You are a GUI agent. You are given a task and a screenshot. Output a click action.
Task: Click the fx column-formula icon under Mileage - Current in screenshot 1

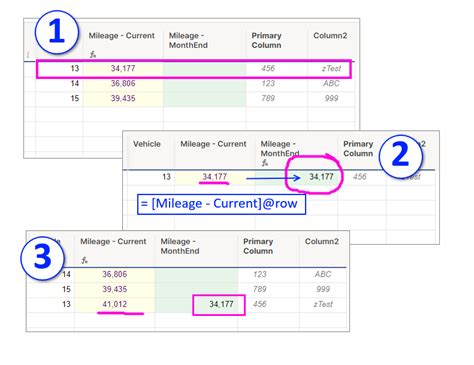click(93, 54)
